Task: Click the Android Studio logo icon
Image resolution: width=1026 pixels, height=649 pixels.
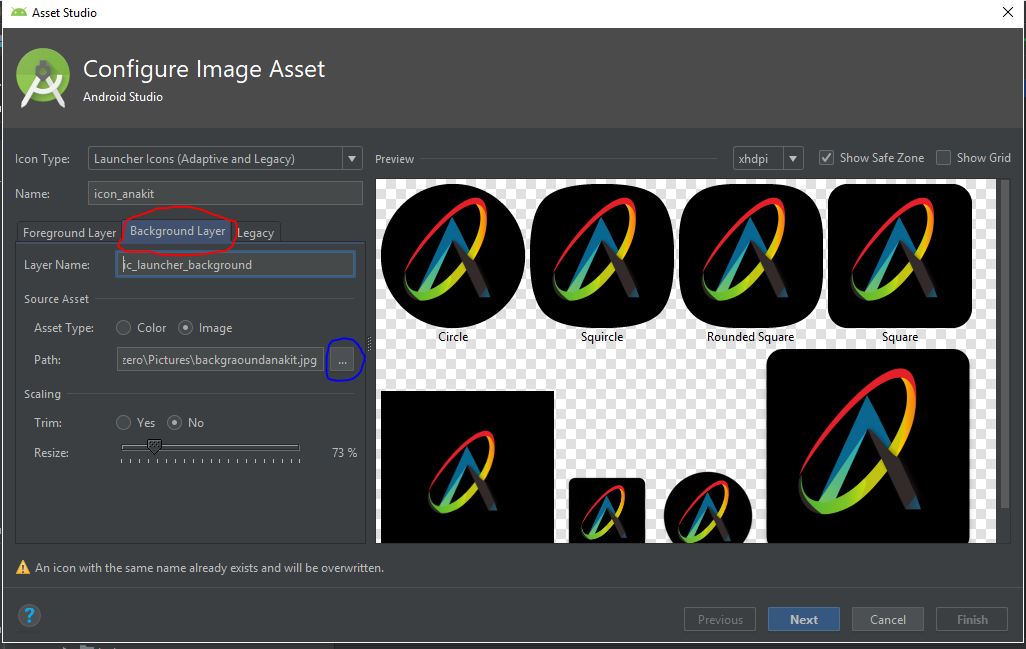Action: pyautogui.click(x=43, y=78)
